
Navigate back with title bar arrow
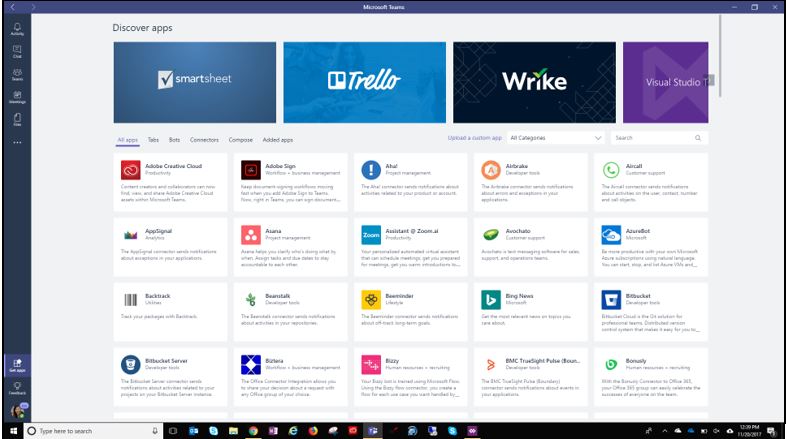pyautogui.click(x=13, y=7)
